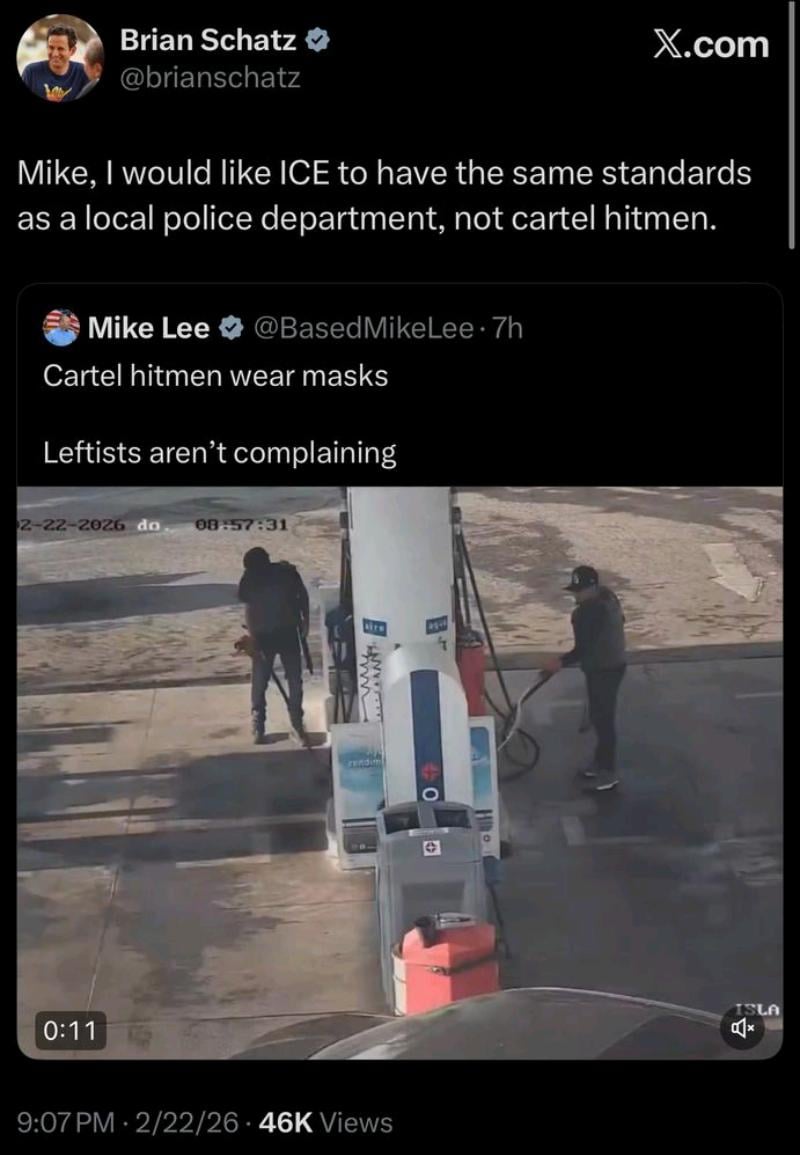This screenshot has height=1155, width=800.
Task: Open the @brianschatz handle
Action: 210,77
